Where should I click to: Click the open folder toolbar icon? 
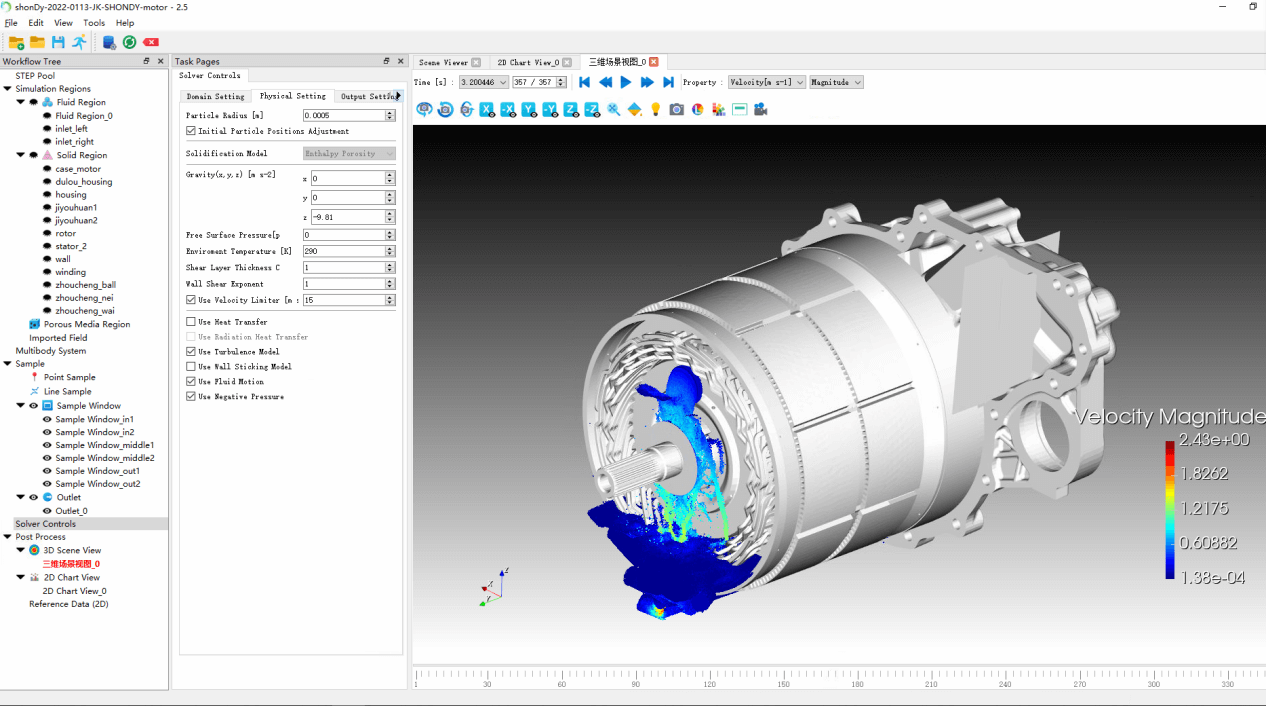pos(37,42)
